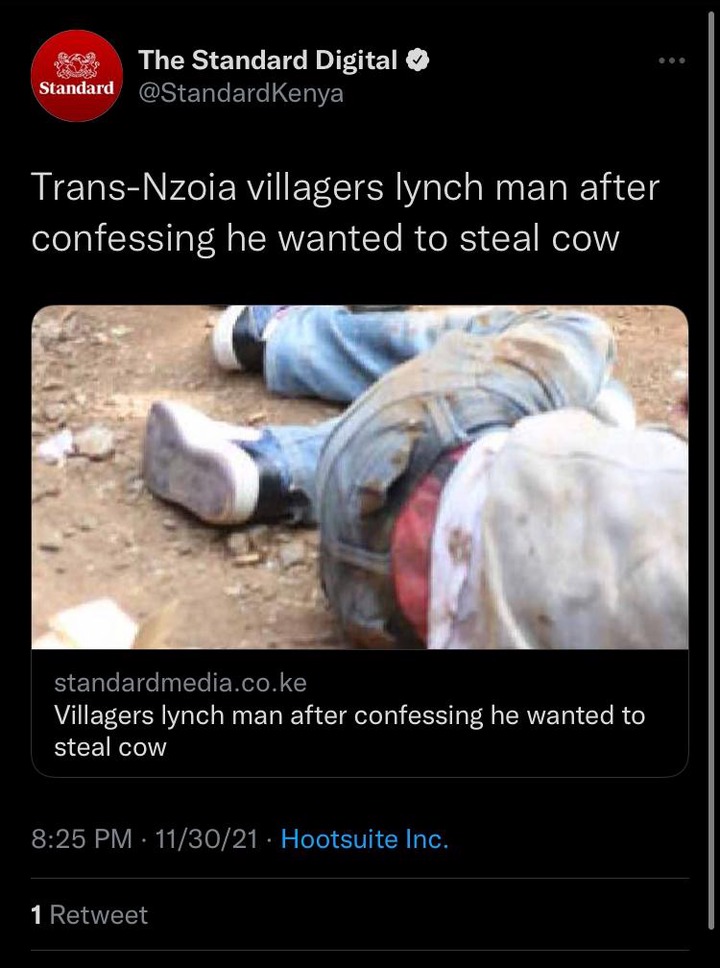The height and width of the screenshot is (968, 720).
Task: Click the 'steal cow' second line of card title
Action: [x=111, y=748]
